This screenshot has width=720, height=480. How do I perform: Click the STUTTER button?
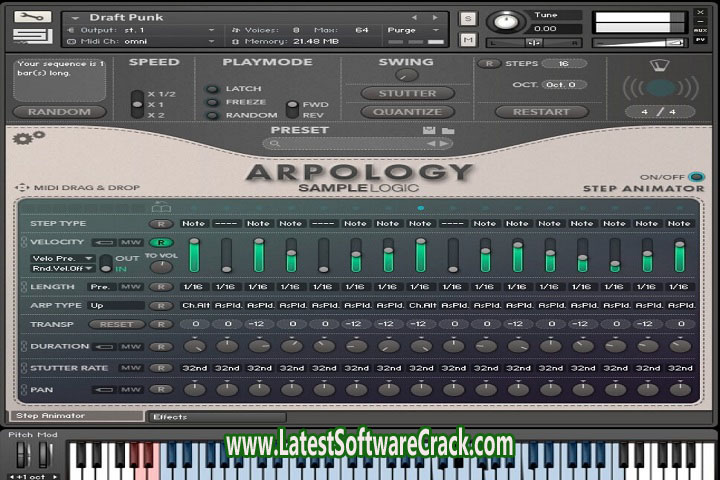(x=408, y=94)
